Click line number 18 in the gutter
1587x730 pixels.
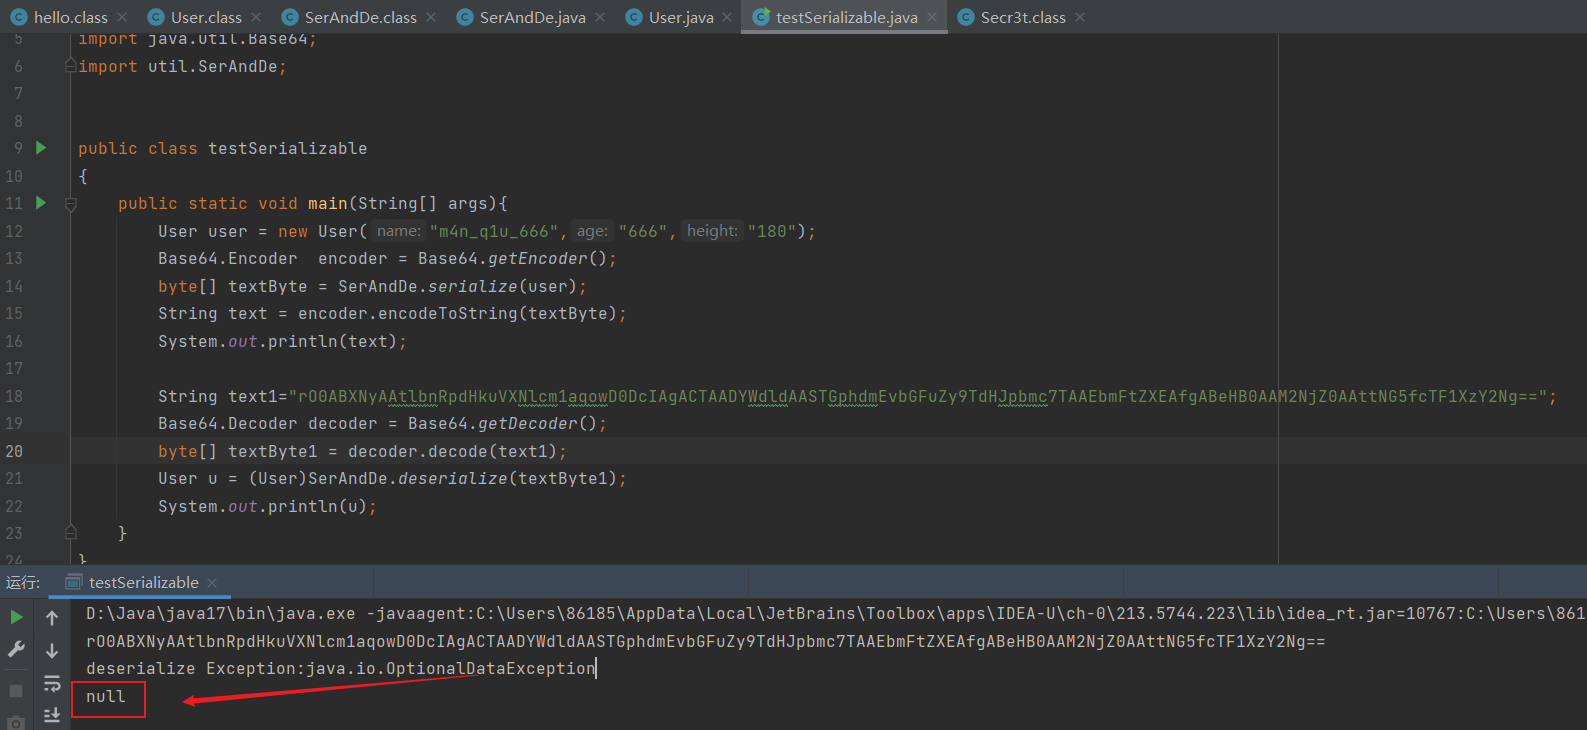pos(14,396)
